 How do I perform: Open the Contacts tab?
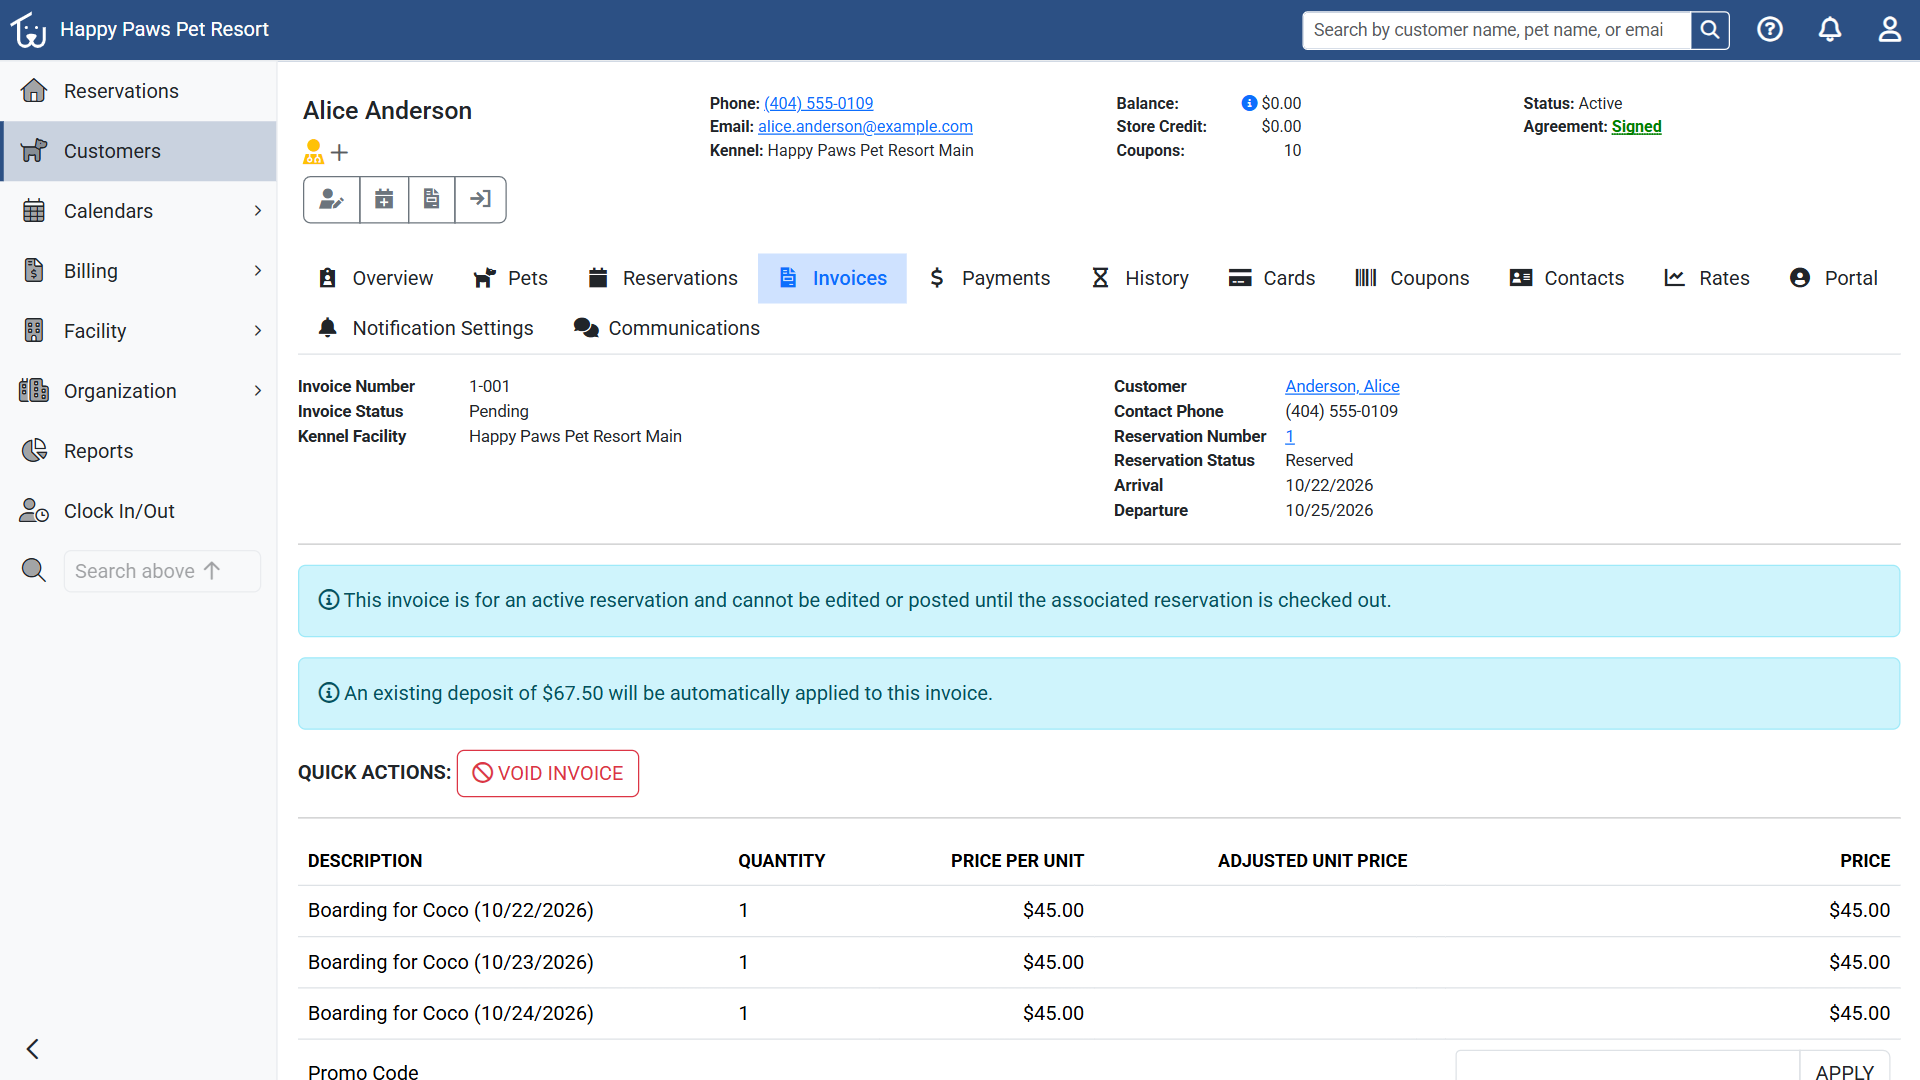coord(1566,278)
